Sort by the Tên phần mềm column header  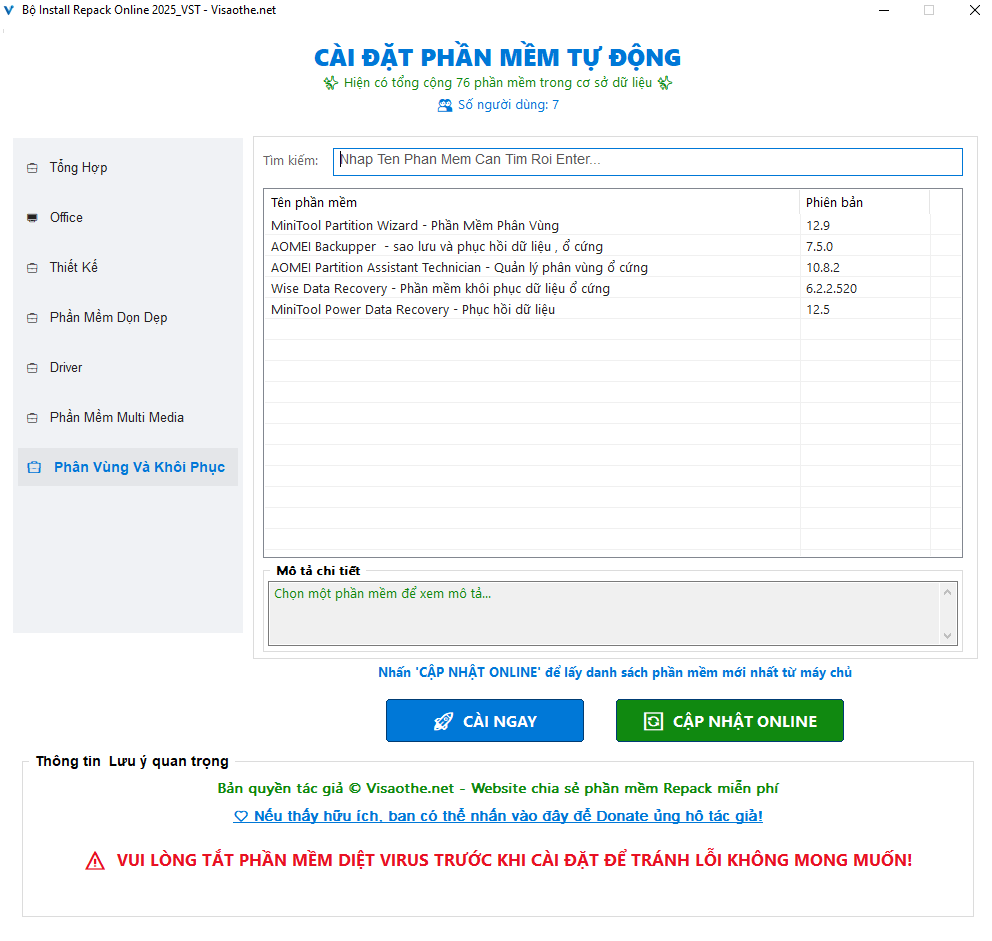(x=531, y=203)
